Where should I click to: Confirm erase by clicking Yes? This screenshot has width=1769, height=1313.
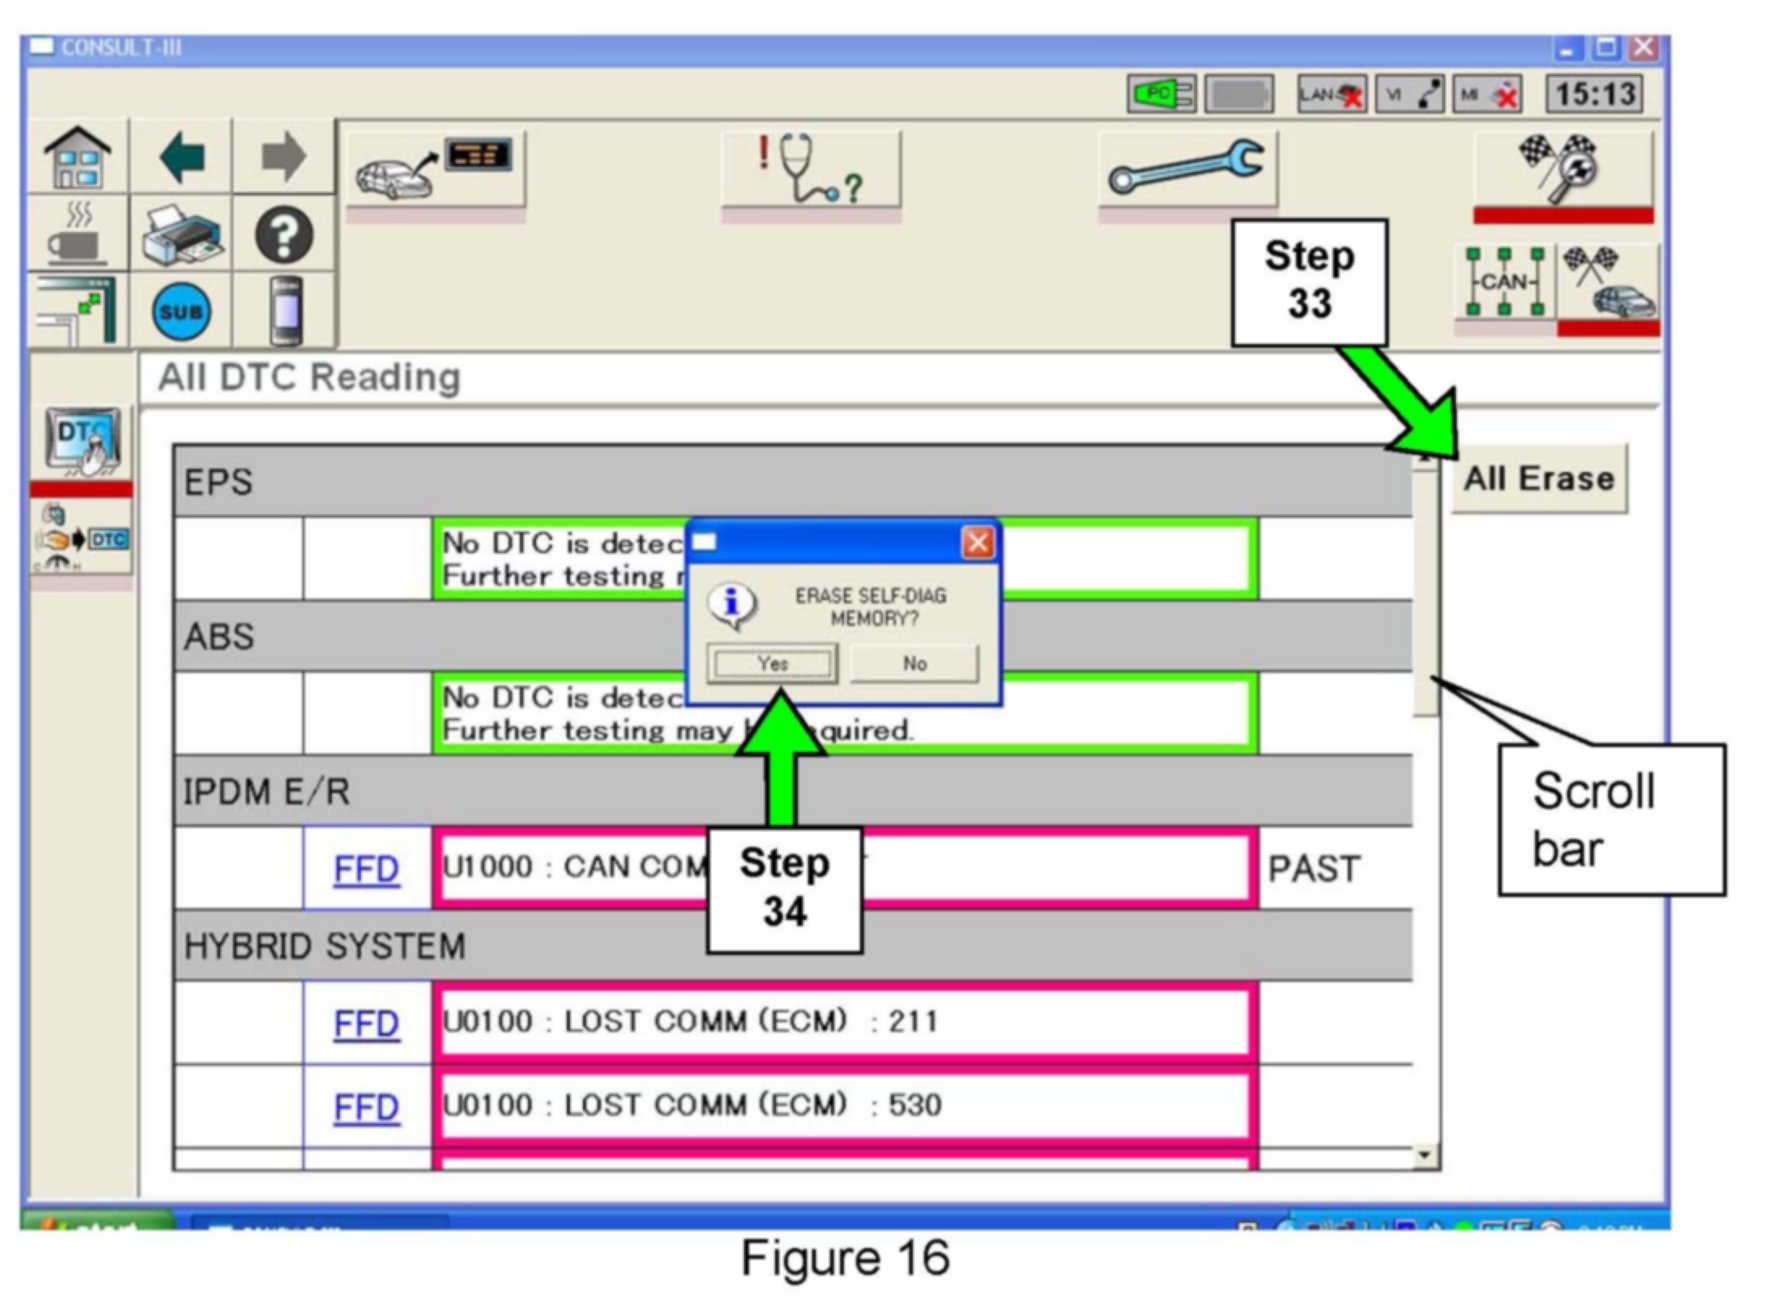[x=772, y=663]
